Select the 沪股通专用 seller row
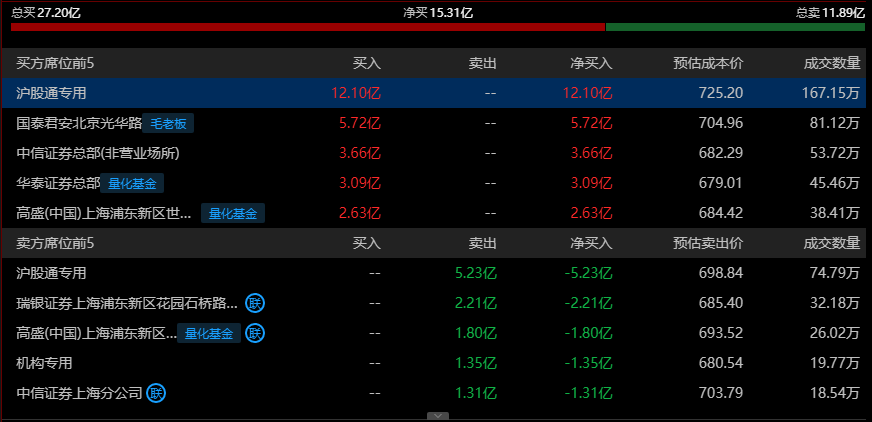Viewport: 872px width, 422px height. 52,273
